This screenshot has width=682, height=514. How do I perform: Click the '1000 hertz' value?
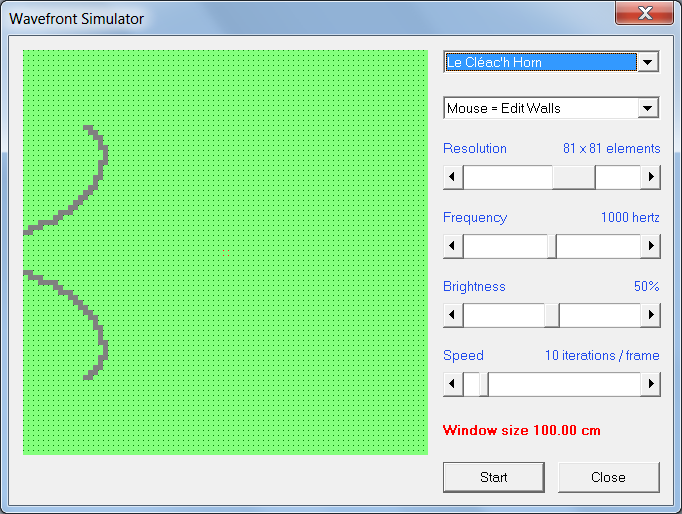pos(630,217)
